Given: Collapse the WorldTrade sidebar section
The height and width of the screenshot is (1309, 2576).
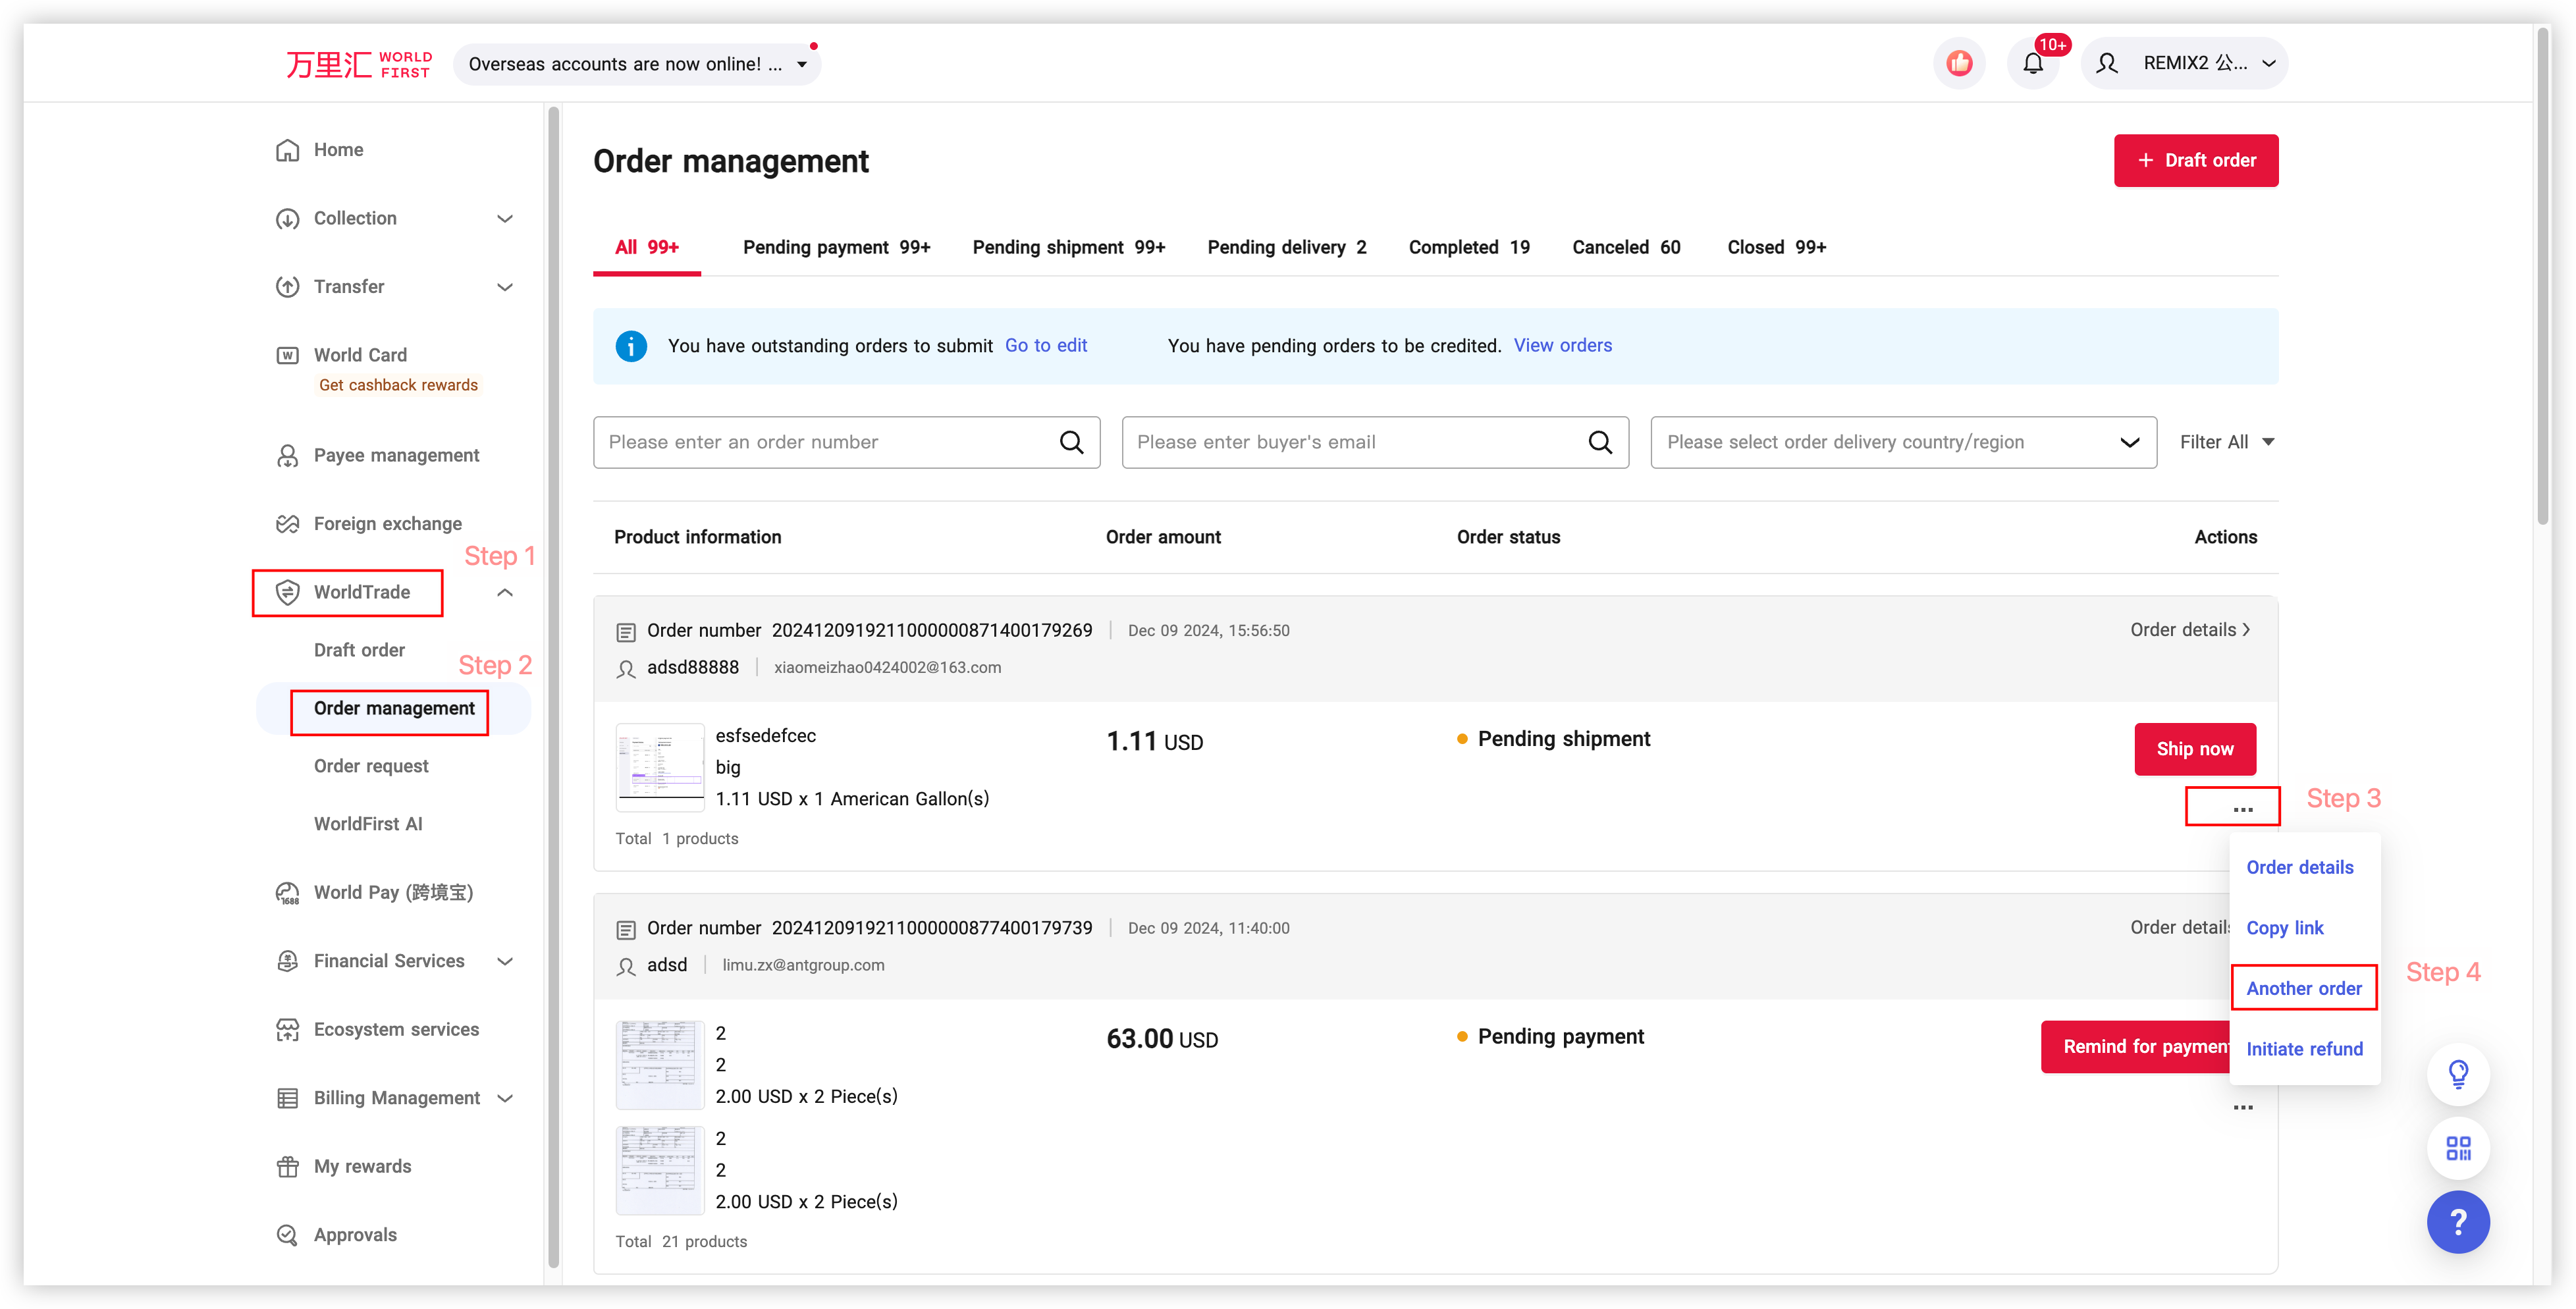Looking at the screenshot, I should tap(505, 592).
